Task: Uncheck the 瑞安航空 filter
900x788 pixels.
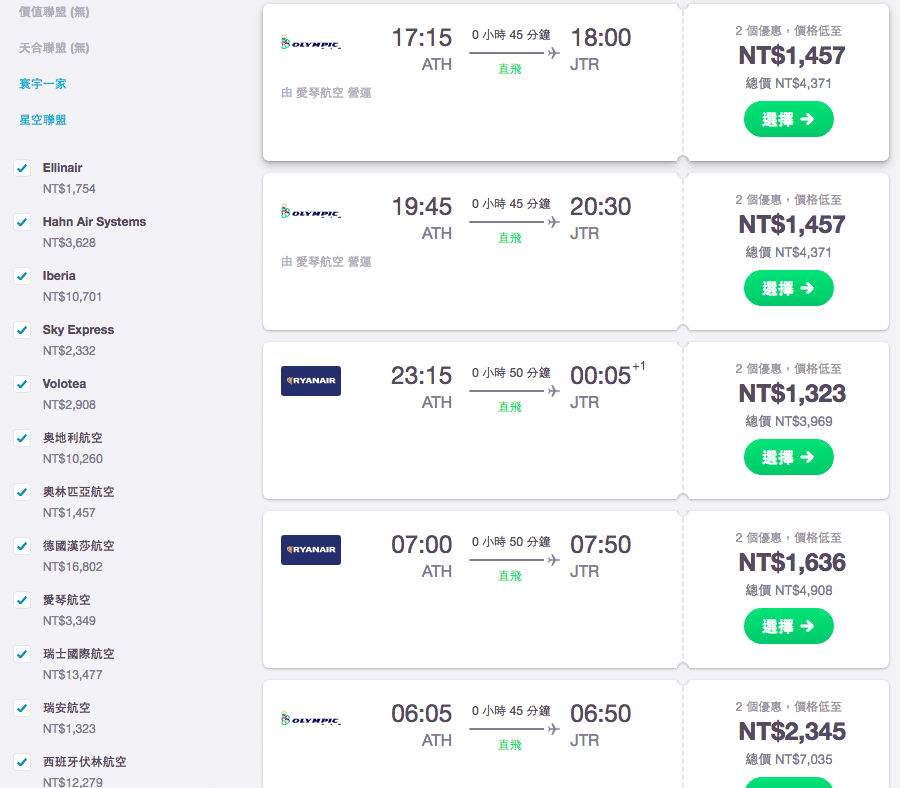Action: tap(22, 708)
